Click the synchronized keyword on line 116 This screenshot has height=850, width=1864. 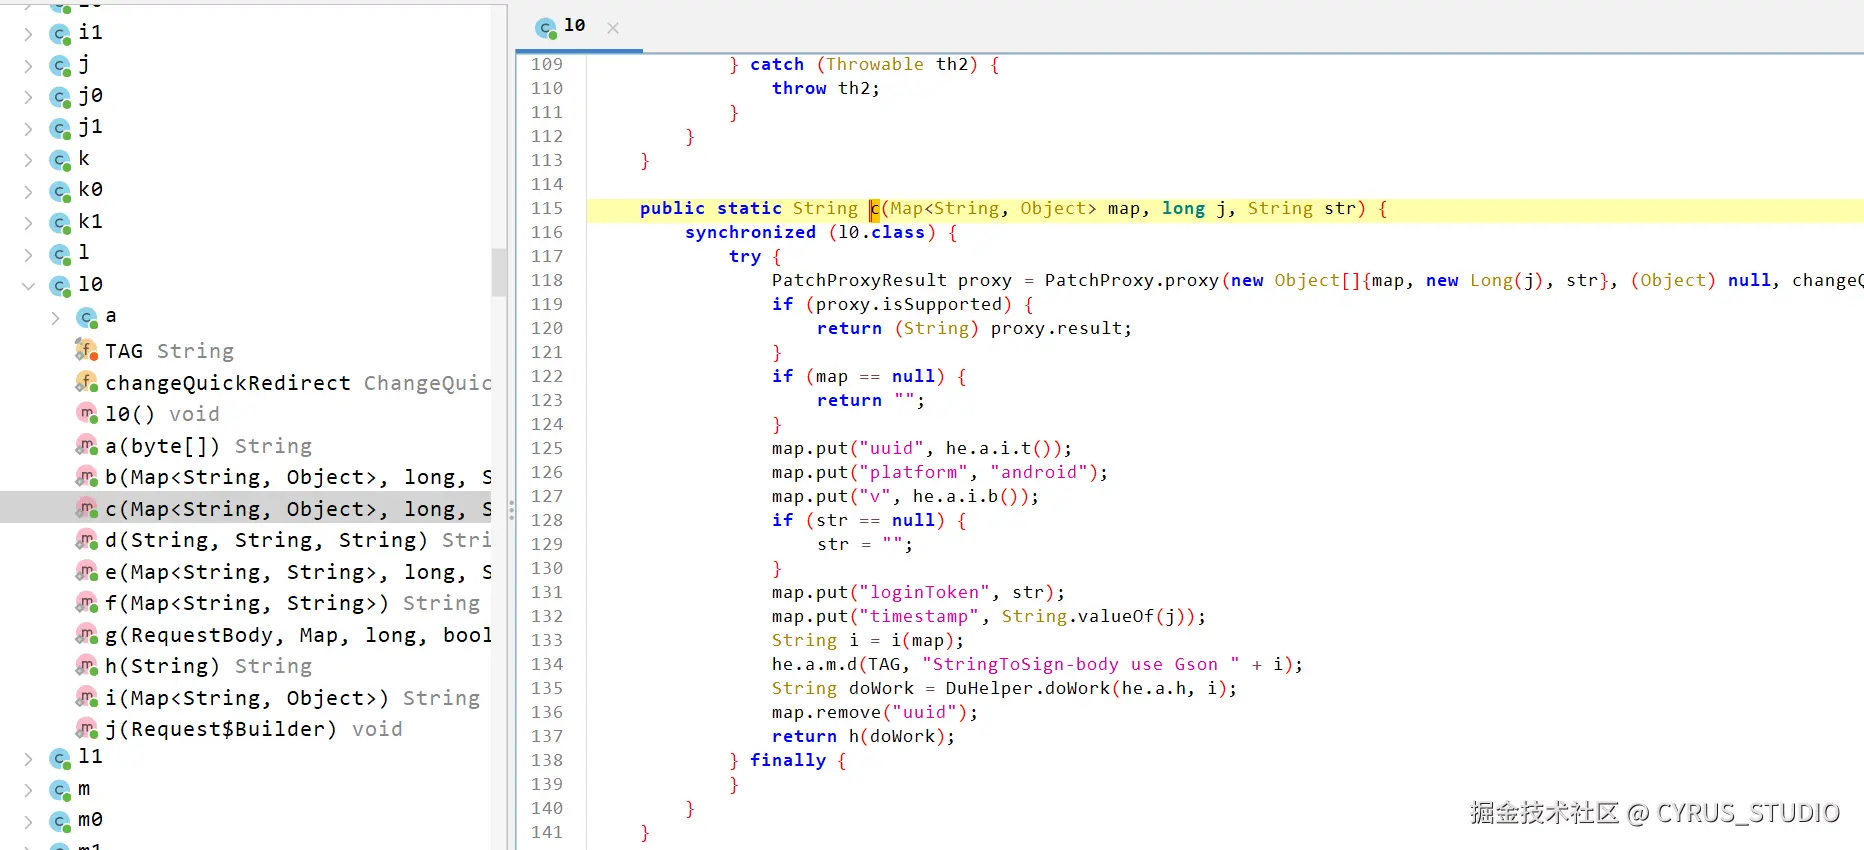pos(750,232)
